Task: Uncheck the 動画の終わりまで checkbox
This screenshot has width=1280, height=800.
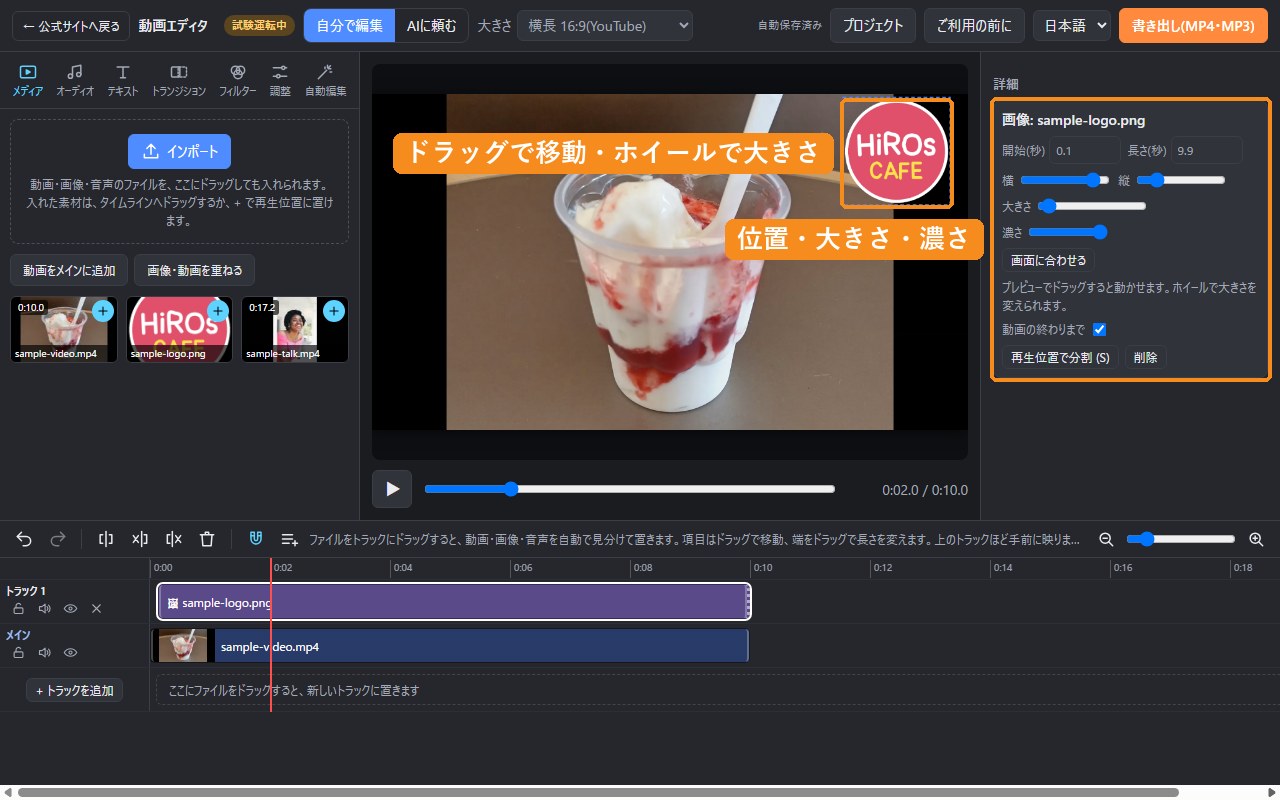Action: [x=1099, y=329]
